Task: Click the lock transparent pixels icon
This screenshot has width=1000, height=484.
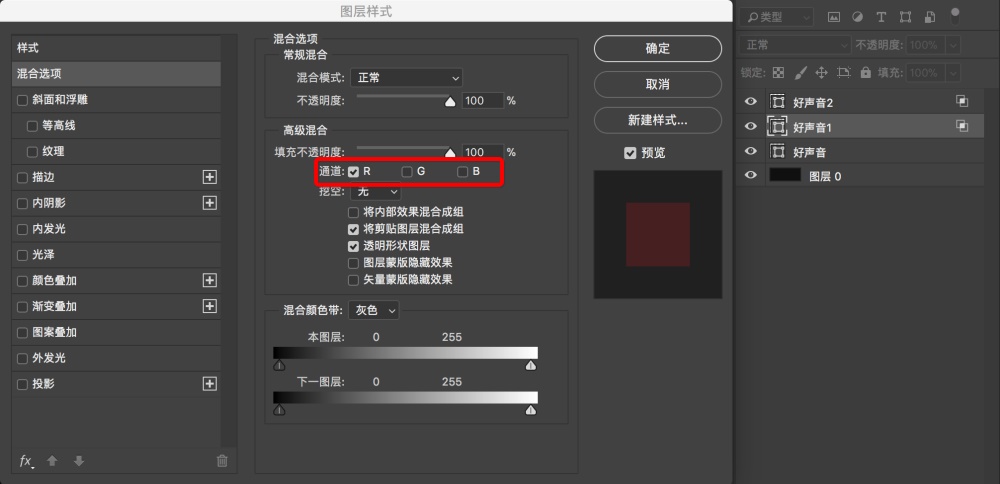Action: coord(778,73)
